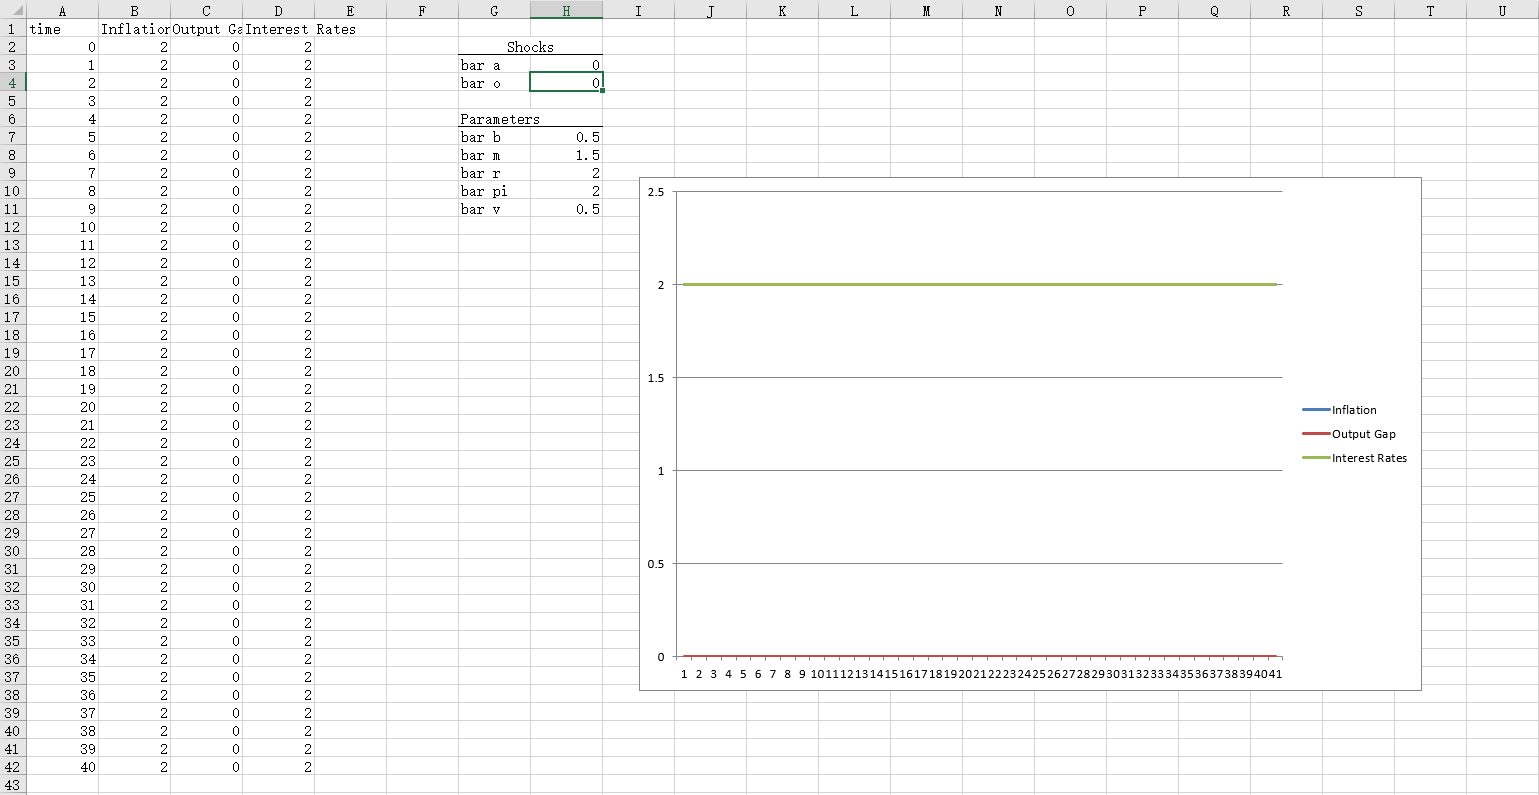The width and height of the screenshot is (1539, 795).
Task: Select the 'Interest Rates' header cell in row 1
Action: pos(278,29)
